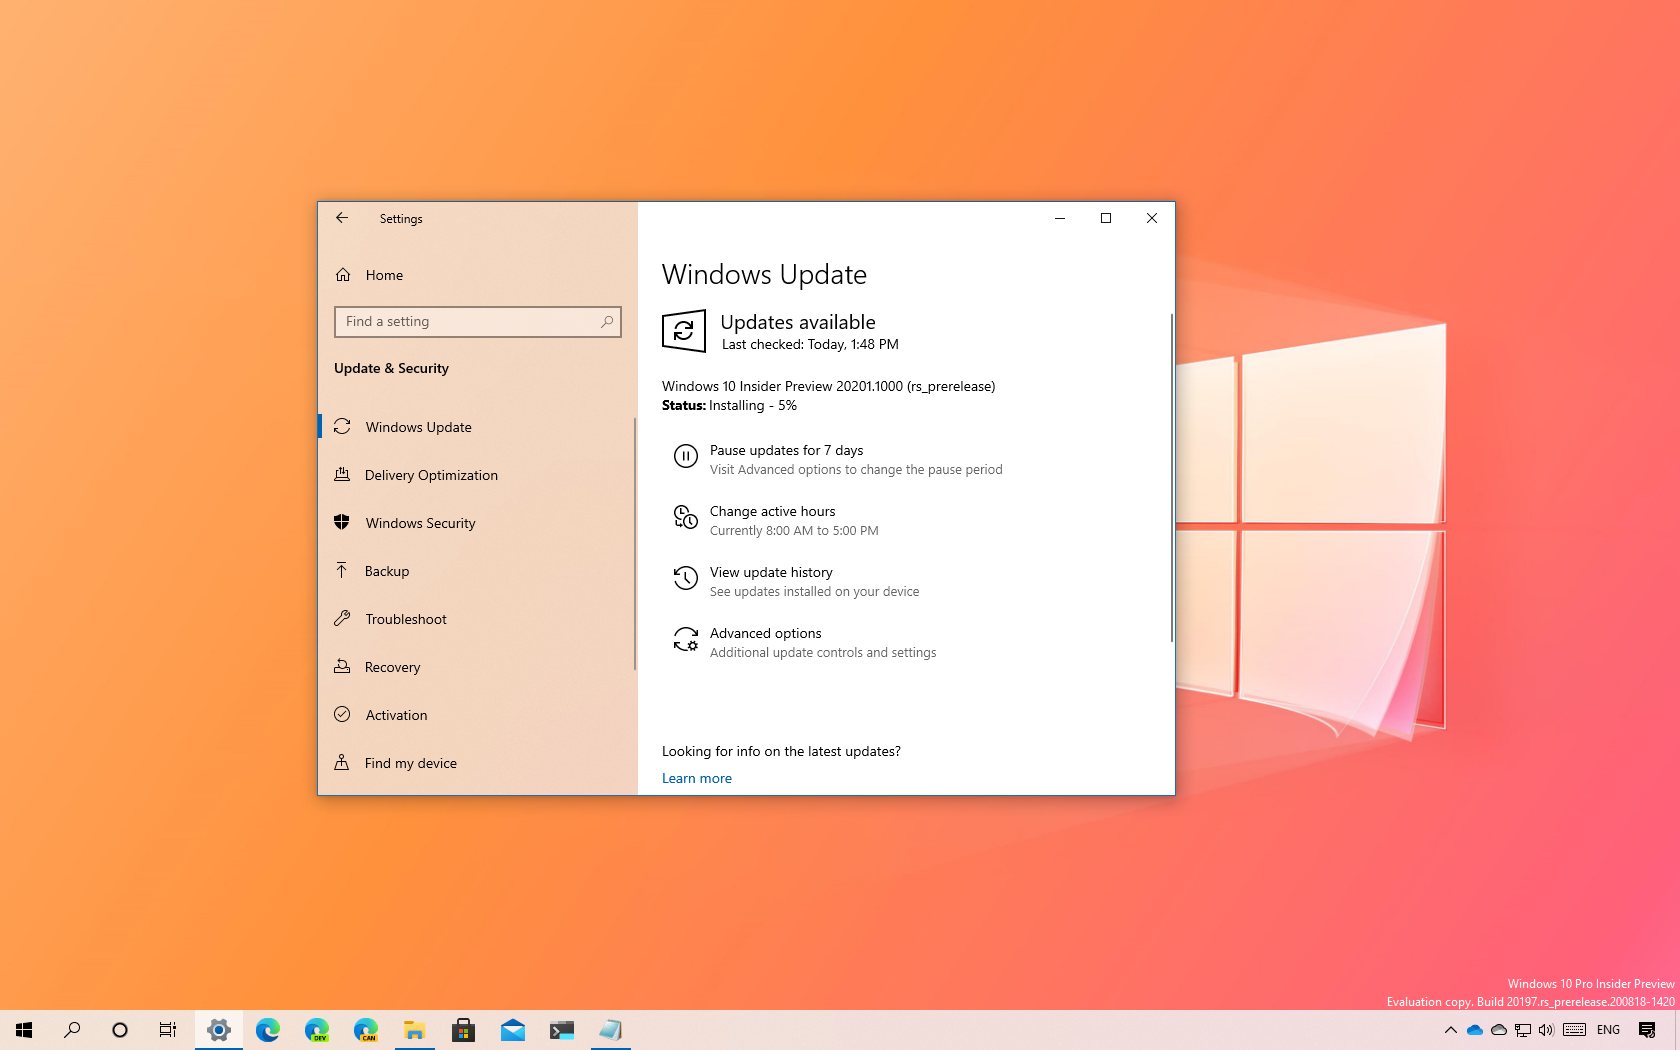Maximize the Settings window
Screen dimensions: 1680x1050
click(1106, 218)
